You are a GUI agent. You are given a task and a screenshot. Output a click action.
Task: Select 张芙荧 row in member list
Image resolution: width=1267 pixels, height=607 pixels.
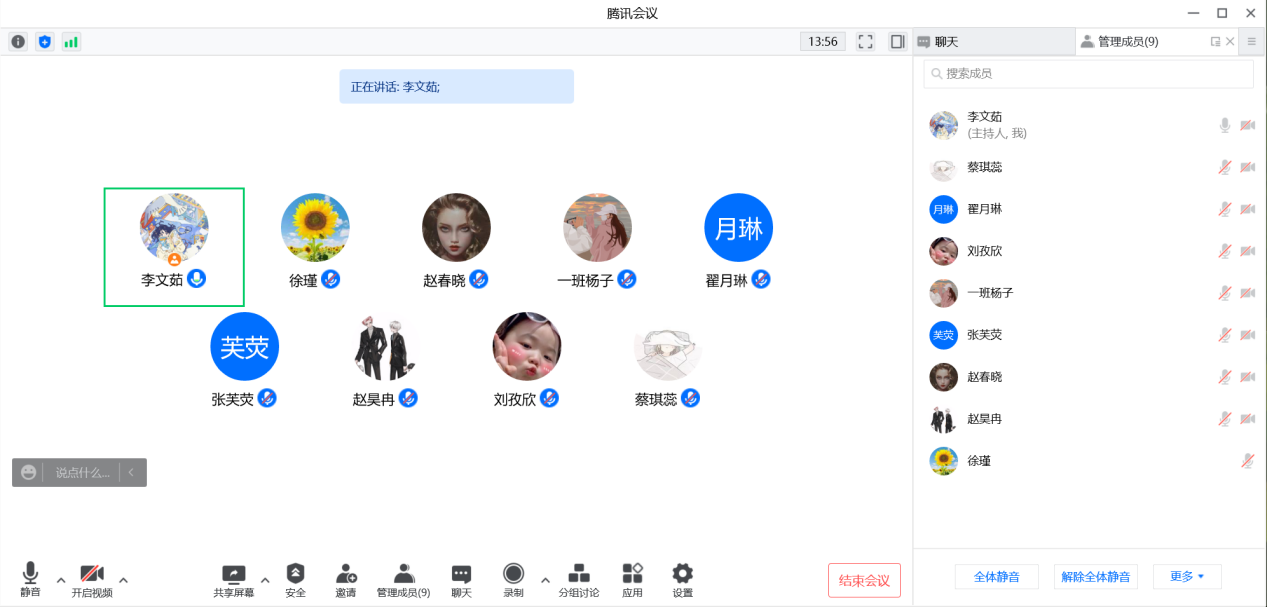click(1090, 335)
